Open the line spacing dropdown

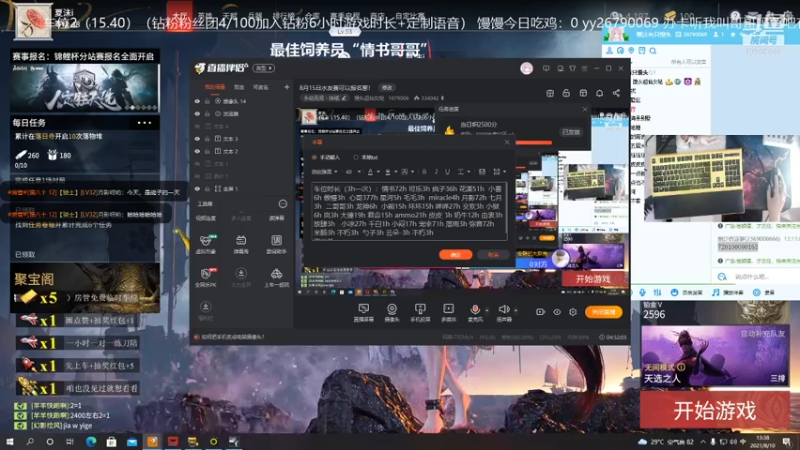(x=463, y=172)
